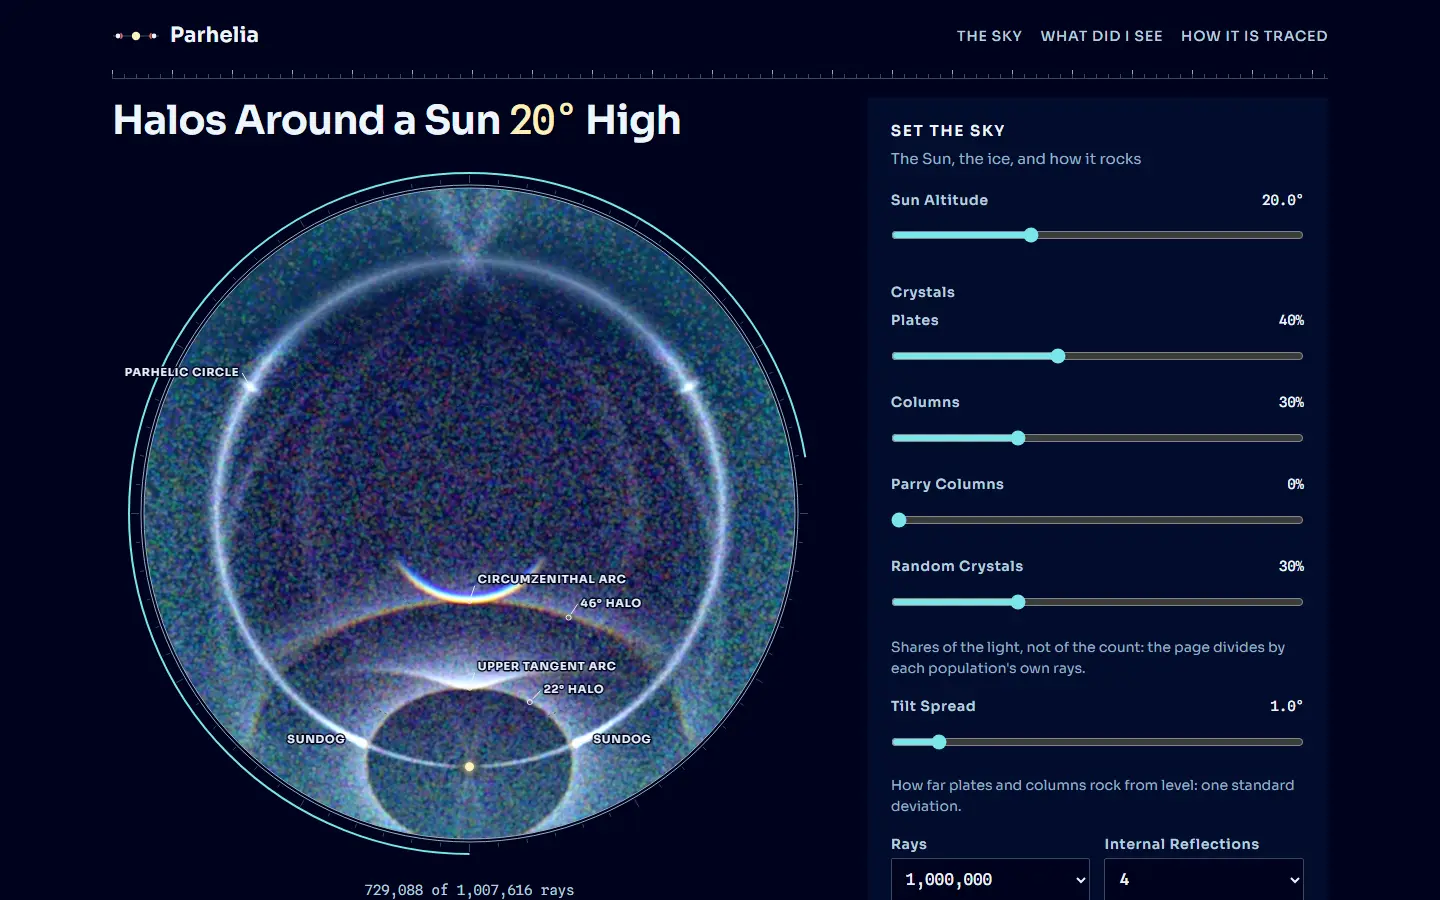
Task: Click the Plates slider handle
Action: (1058, 356)
